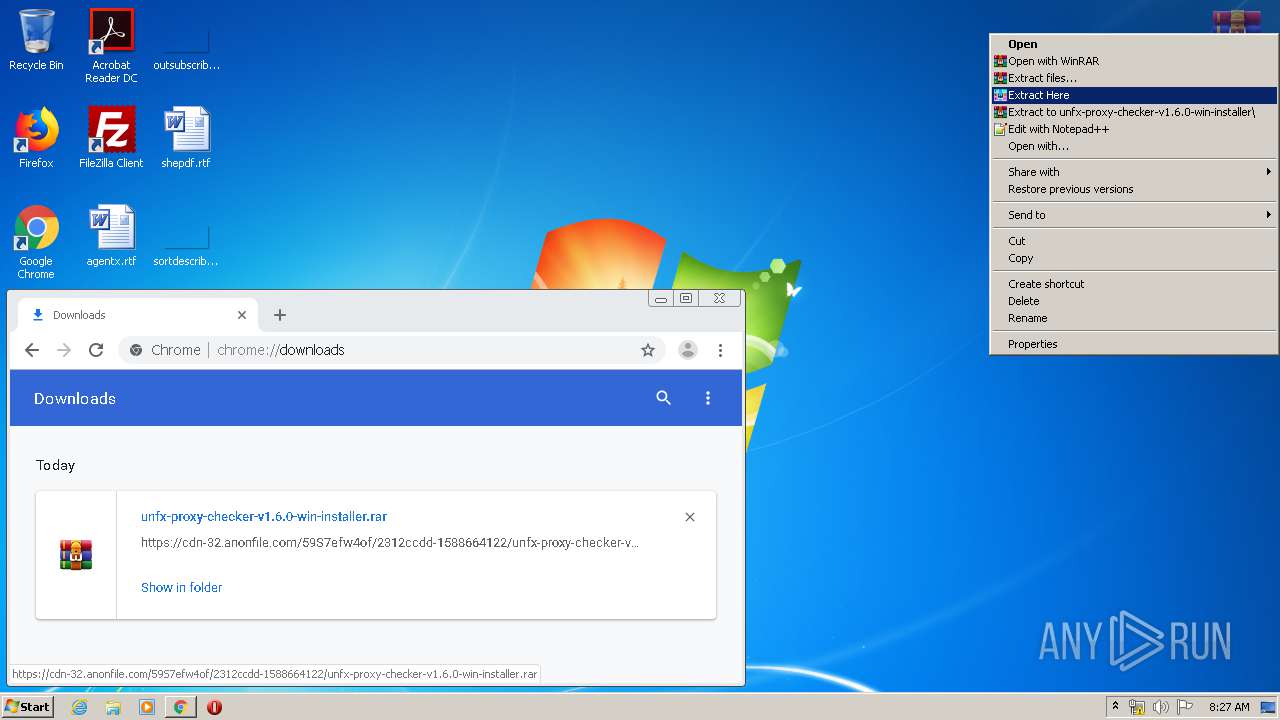Close the Downloads tab
Screen dimensions: 1280x720
tap(242, 315)
